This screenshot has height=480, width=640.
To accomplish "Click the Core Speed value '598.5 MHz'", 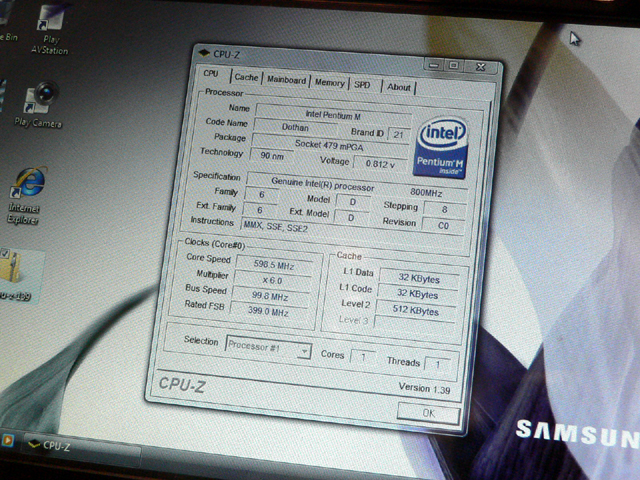I will [x=274, y=264].
